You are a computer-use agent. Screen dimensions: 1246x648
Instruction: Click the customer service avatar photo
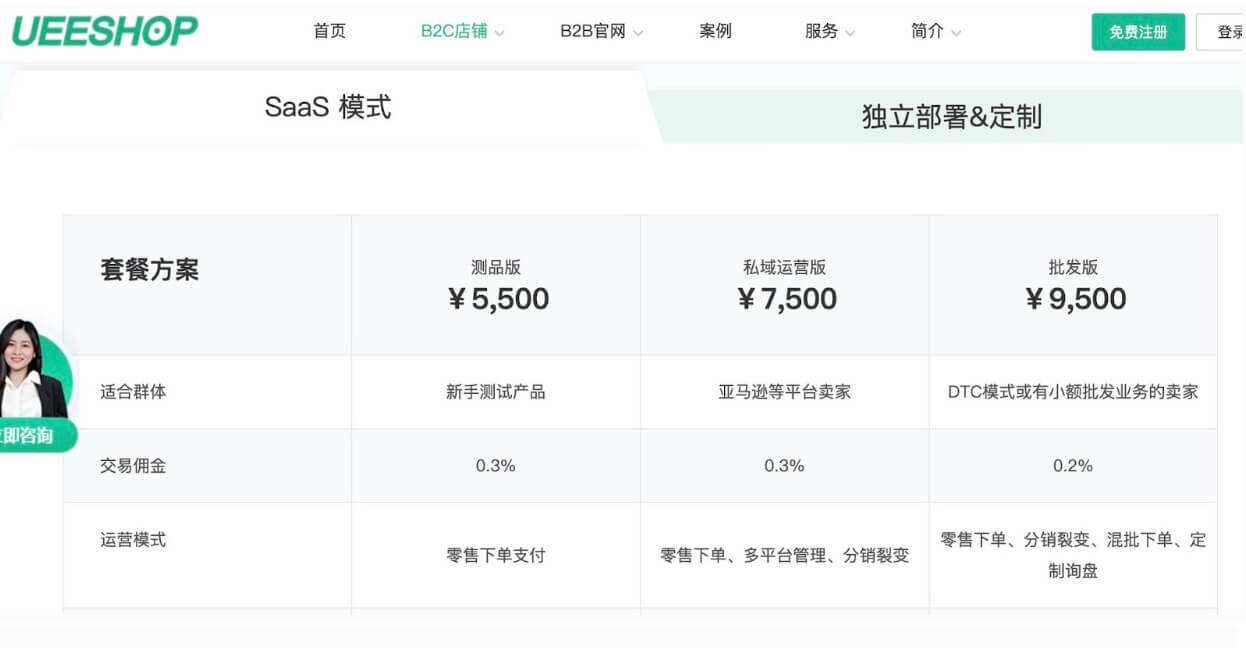click(30, 372)
